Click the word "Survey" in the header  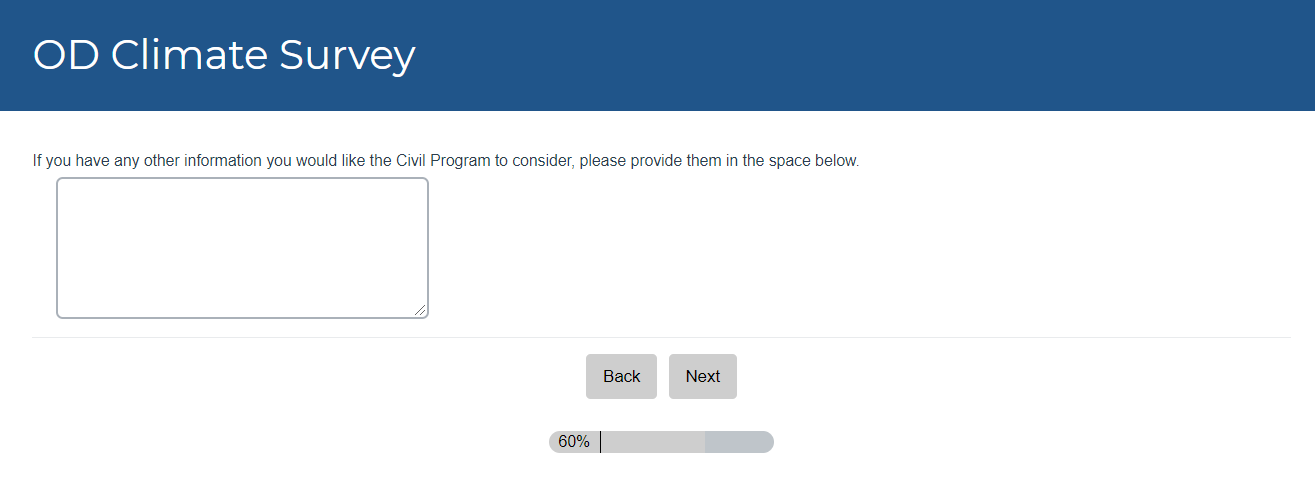point(347,56)
